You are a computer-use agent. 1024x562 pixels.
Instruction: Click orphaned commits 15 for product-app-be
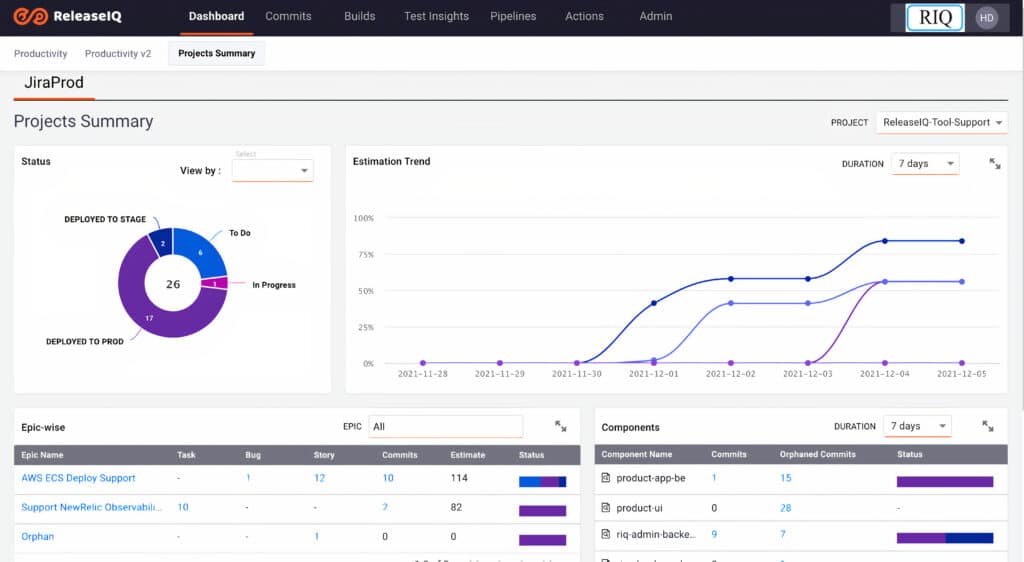point(786,478)
